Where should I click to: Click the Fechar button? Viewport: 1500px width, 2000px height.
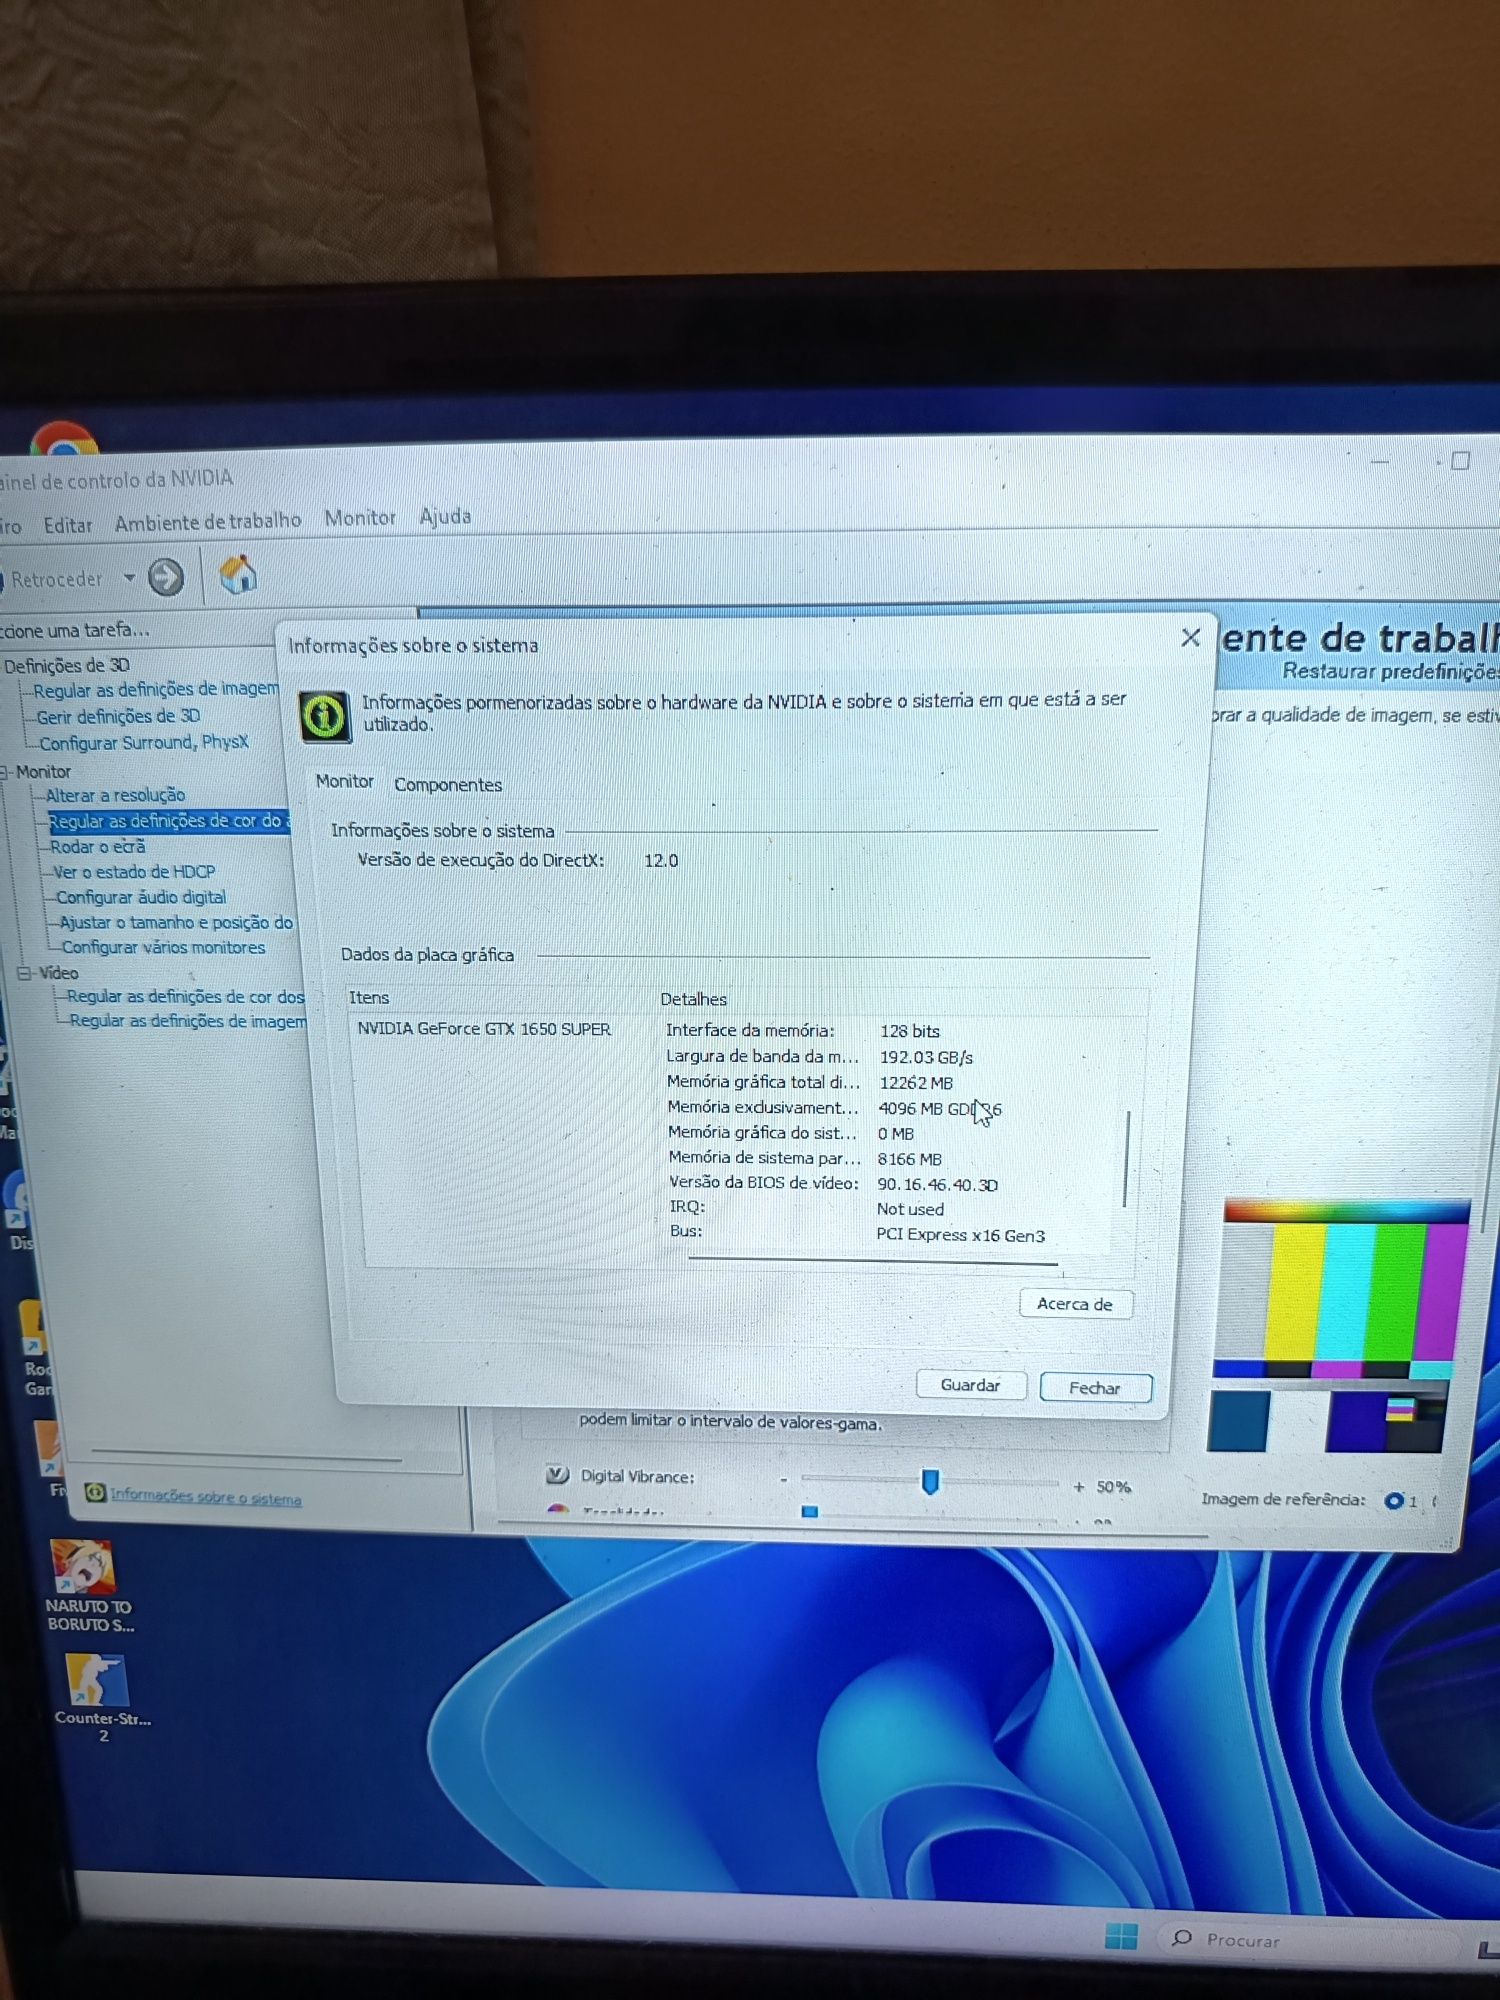1095,1388
